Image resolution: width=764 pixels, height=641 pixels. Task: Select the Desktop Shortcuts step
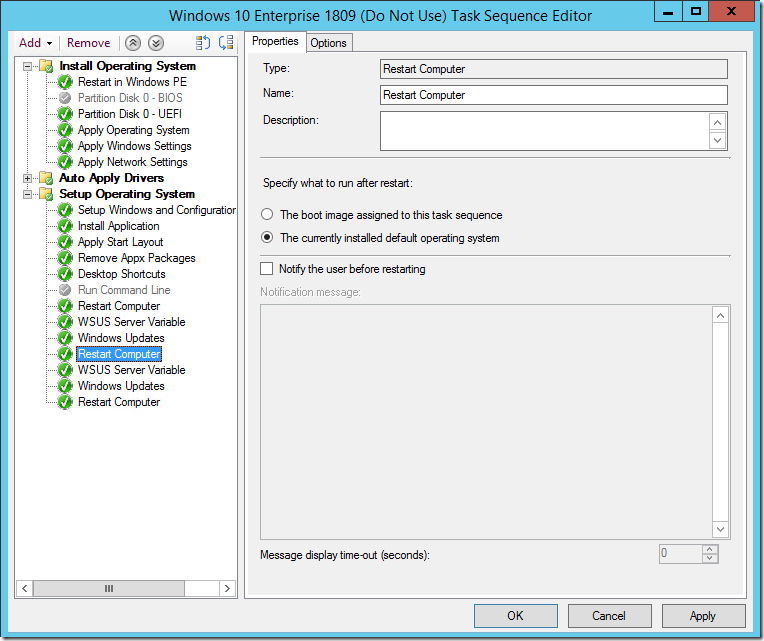point(122,274)
